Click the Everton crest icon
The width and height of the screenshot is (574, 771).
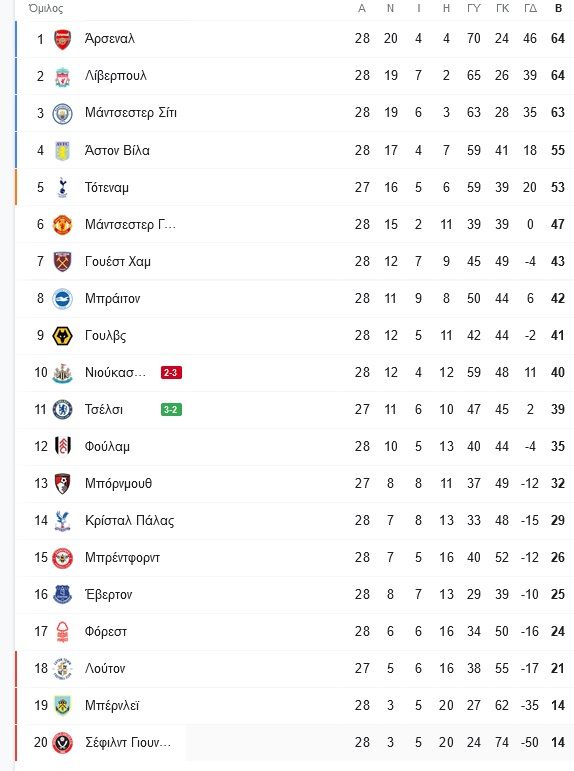62,594
